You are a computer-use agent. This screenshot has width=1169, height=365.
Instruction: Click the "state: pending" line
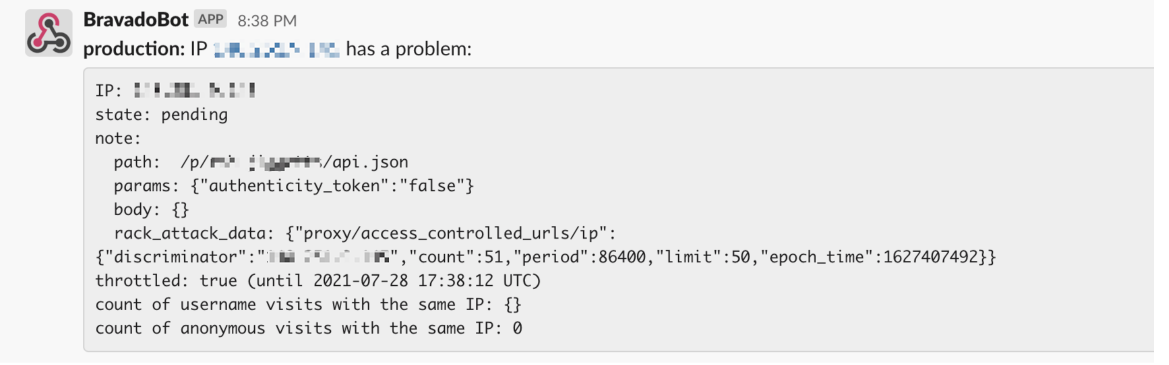click(x=162, y=115)
